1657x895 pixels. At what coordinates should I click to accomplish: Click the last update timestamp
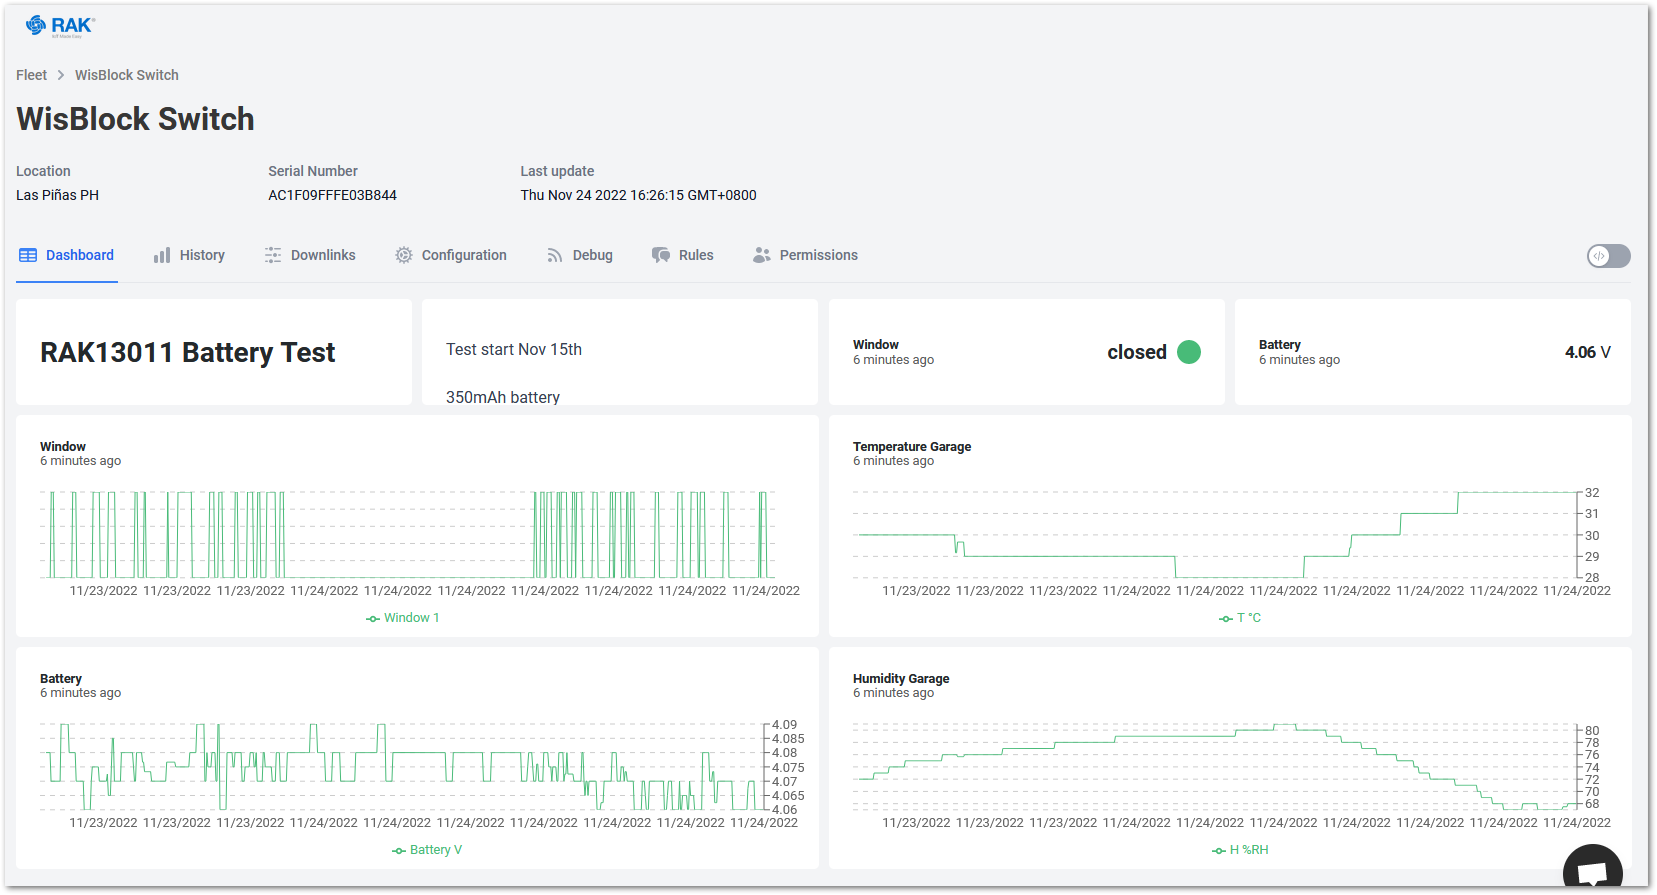[638, 195]
